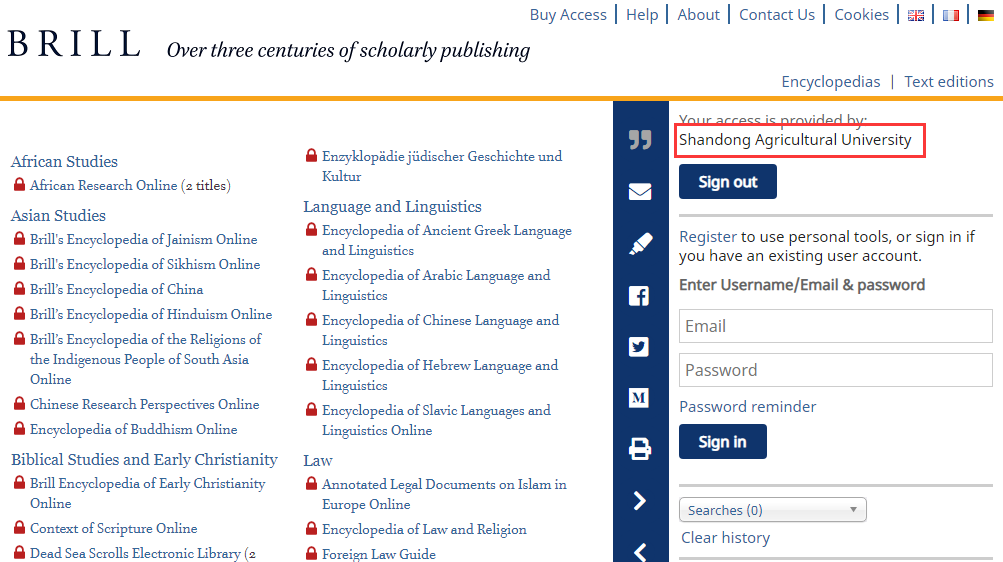This screenshot has width=1003, height=562.
Task: Open Brill's Encyclopedia of Jainism Online
Action: [x=144, y=239]
